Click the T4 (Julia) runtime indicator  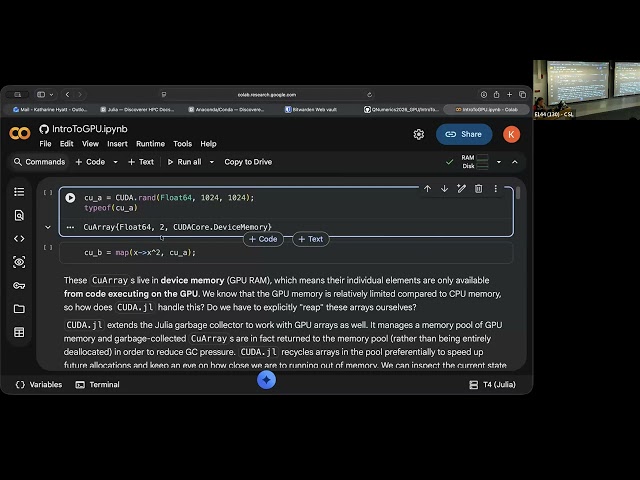point(493,384)
